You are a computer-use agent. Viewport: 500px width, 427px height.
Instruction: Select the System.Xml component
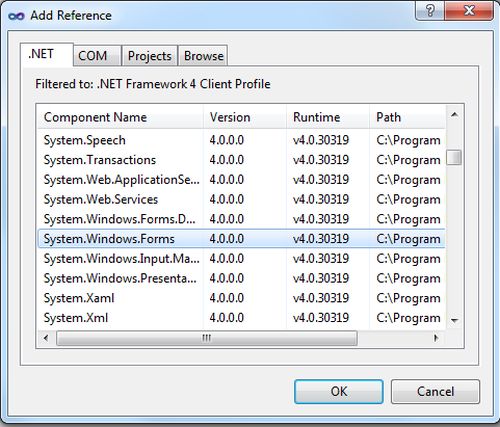[x=242, y=318]
